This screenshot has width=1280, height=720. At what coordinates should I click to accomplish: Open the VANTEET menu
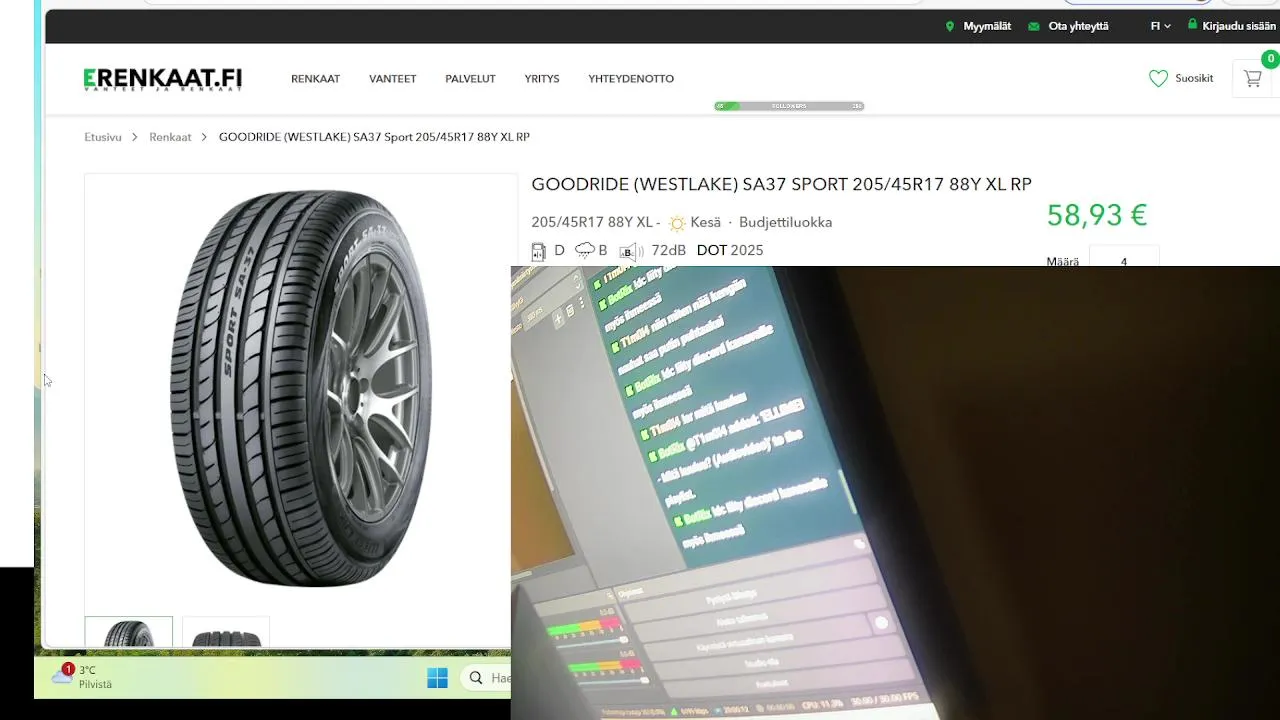pos(392,79)
